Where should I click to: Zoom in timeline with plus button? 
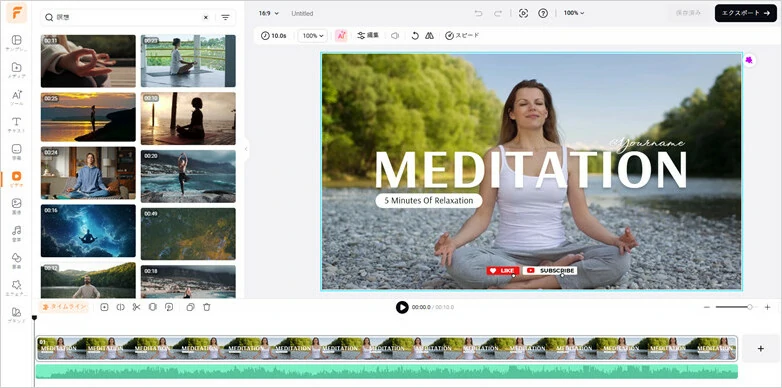(x=768, y=307)
